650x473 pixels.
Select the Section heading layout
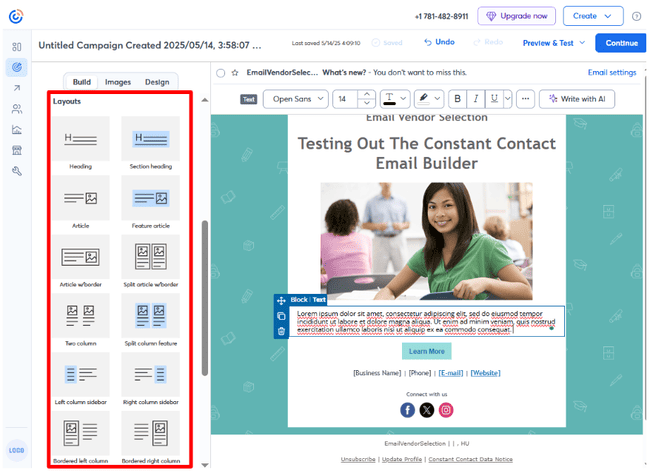(x=150, y=143)
